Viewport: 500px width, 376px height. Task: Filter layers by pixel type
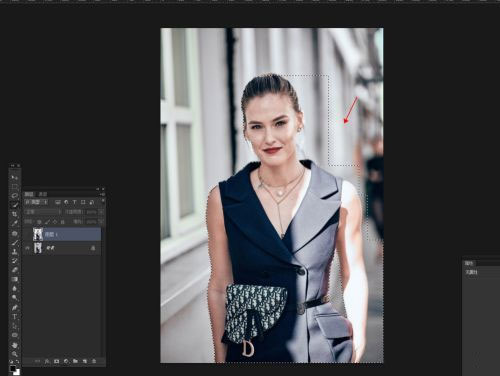click(58, 202)
